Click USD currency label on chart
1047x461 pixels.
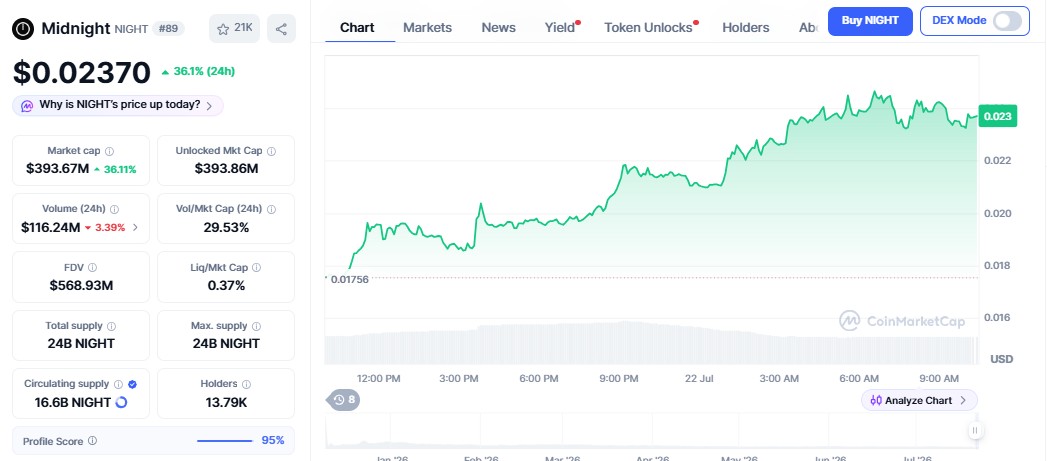tap(1002, 359)
